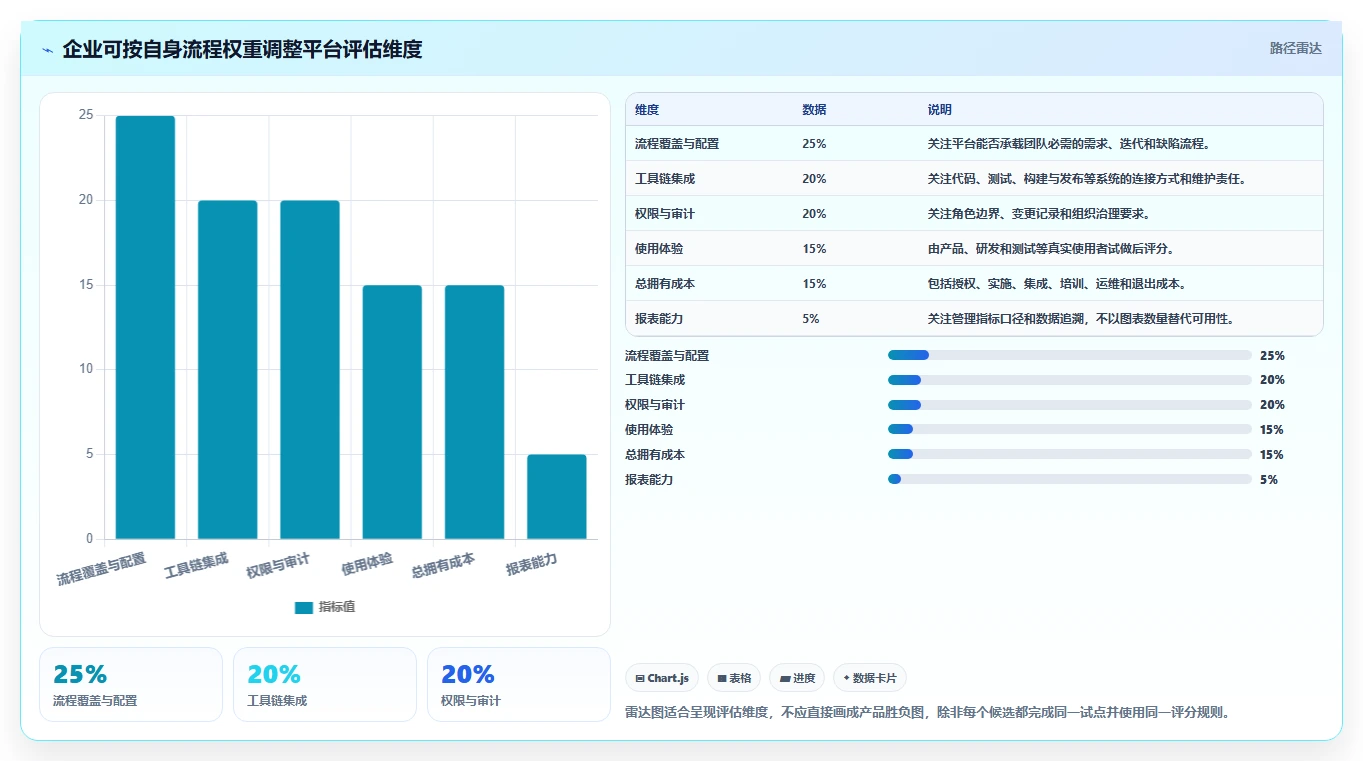The width and height of the screenshot is (1363, 761).
Task: Toggle the 指标值 legend color box
Action: [304, 608]
